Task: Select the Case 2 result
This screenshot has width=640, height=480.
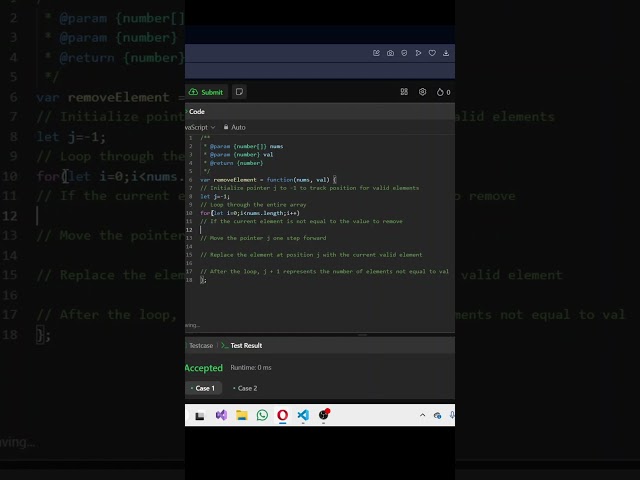Action: [245, 388]
